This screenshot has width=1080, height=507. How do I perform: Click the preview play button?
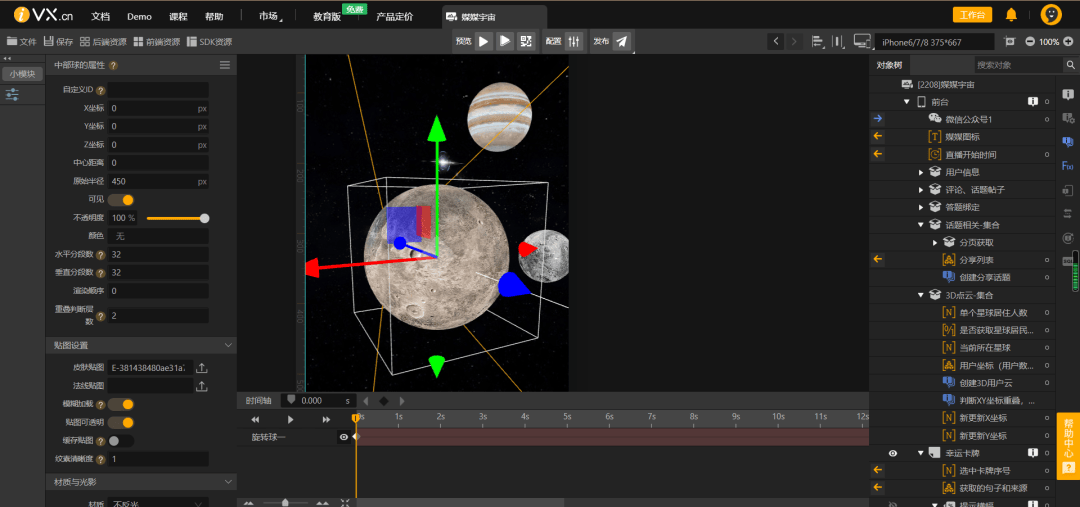(x=484, y=41)
